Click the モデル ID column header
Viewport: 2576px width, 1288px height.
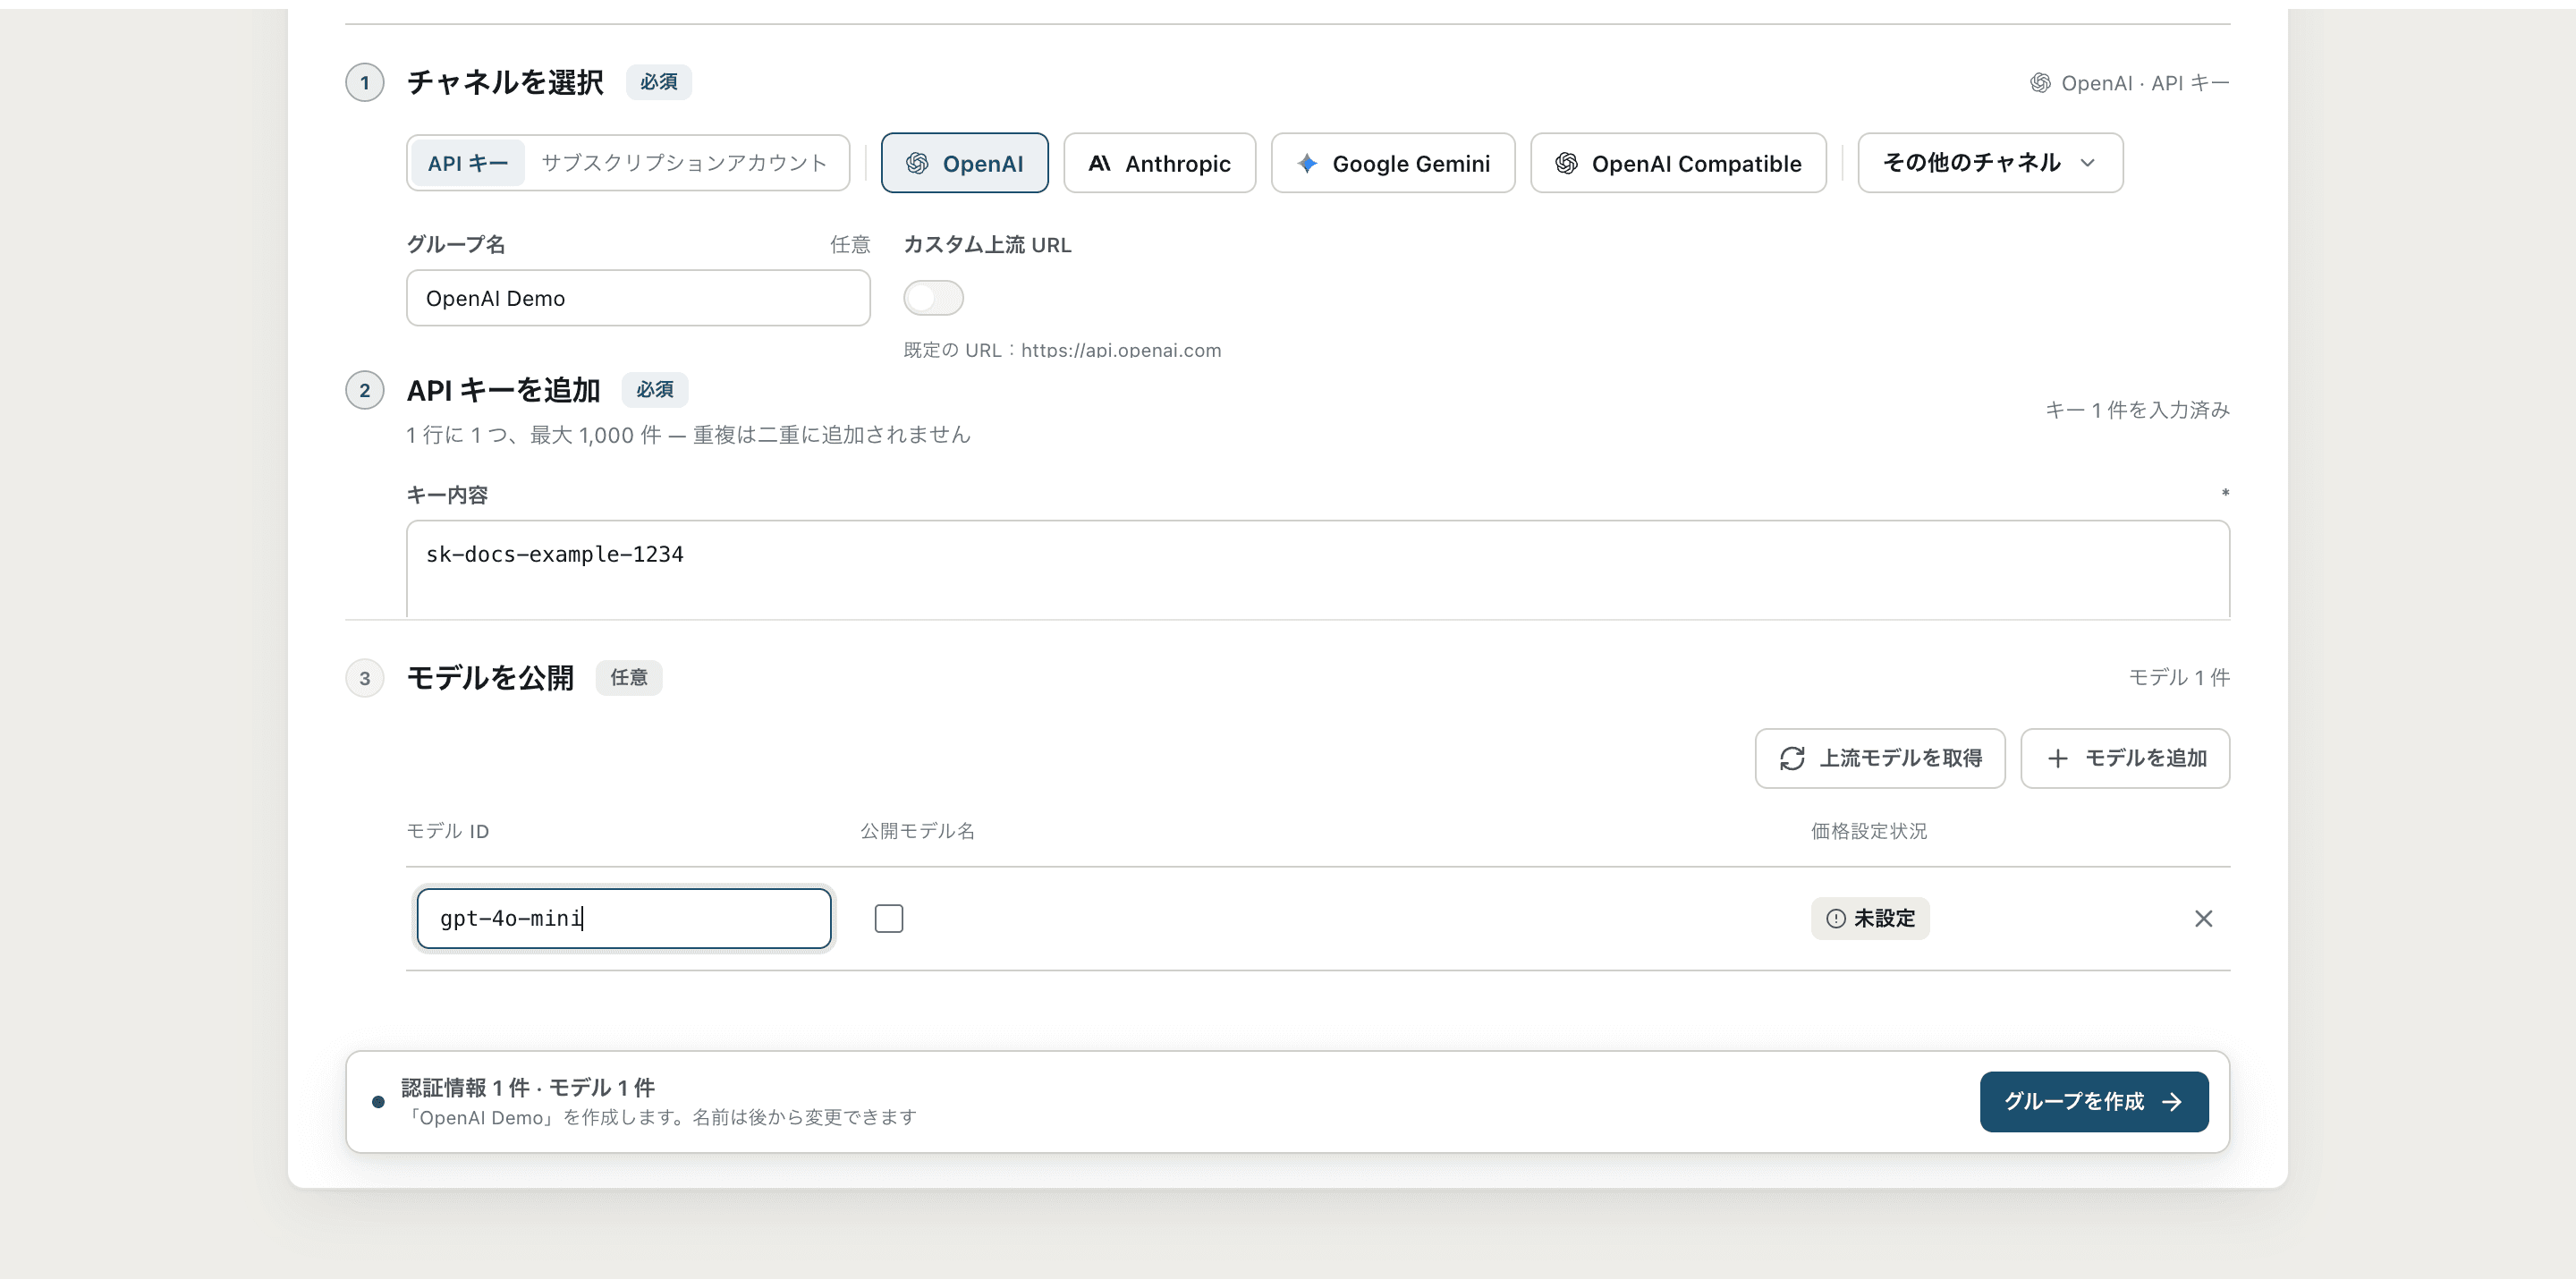coord(448,831)
